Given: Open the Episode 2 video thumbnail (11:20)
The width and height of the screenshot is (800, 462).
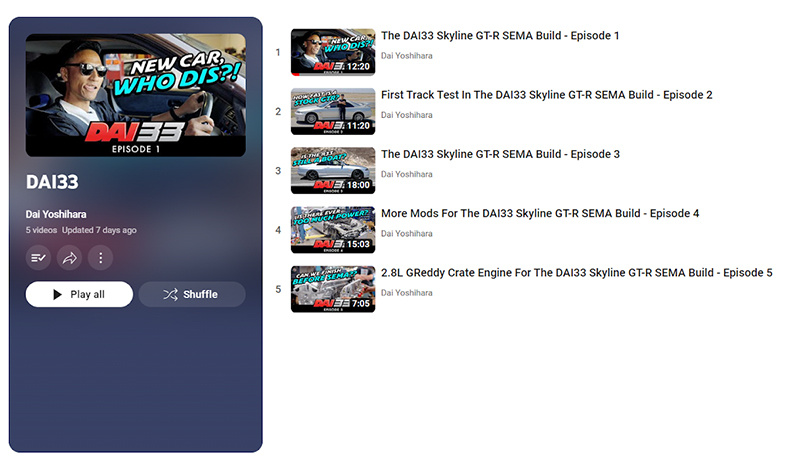Looking at the screenshot, I should pyautogui.click(x=333, y=111).
